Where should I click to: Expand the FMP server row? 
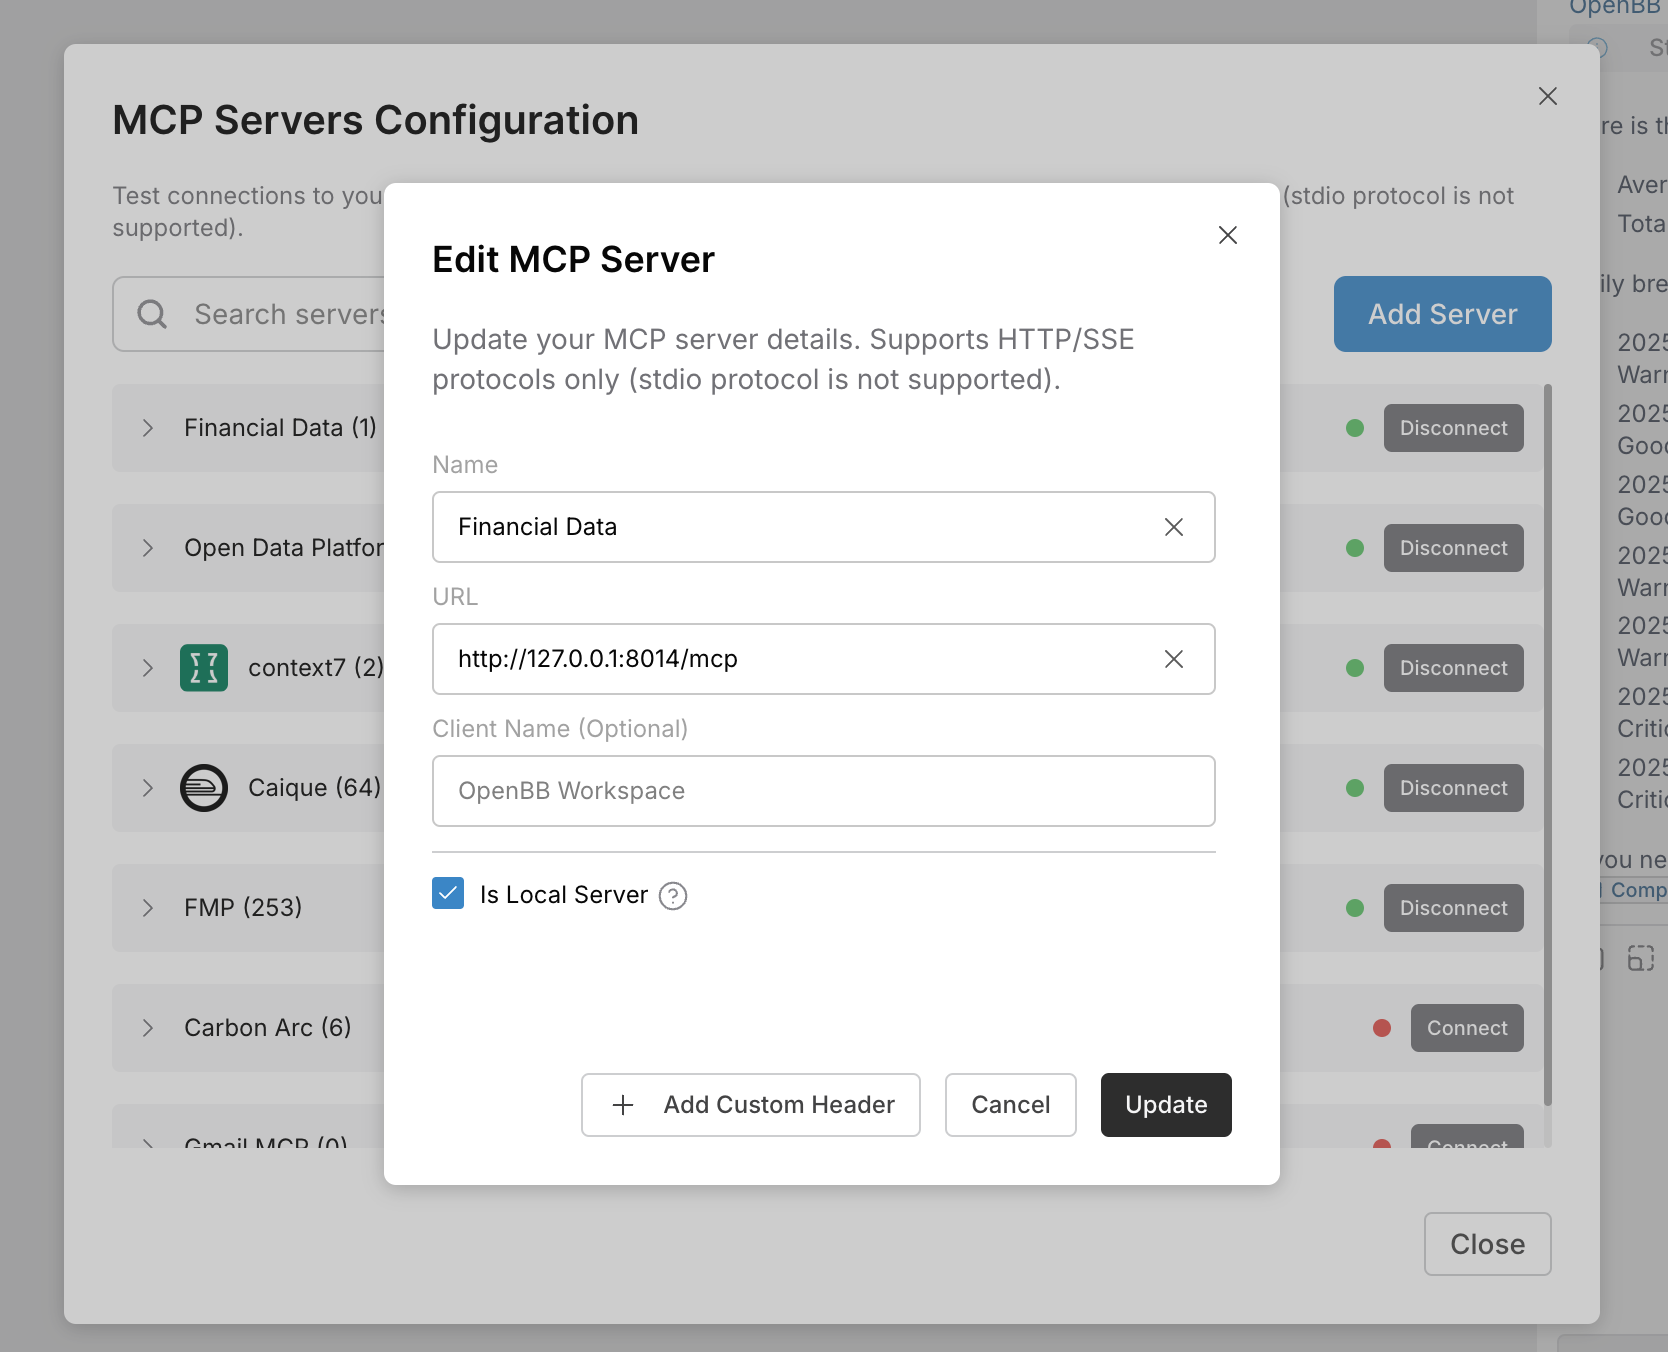pyautogui.click(x=148, y=908)
